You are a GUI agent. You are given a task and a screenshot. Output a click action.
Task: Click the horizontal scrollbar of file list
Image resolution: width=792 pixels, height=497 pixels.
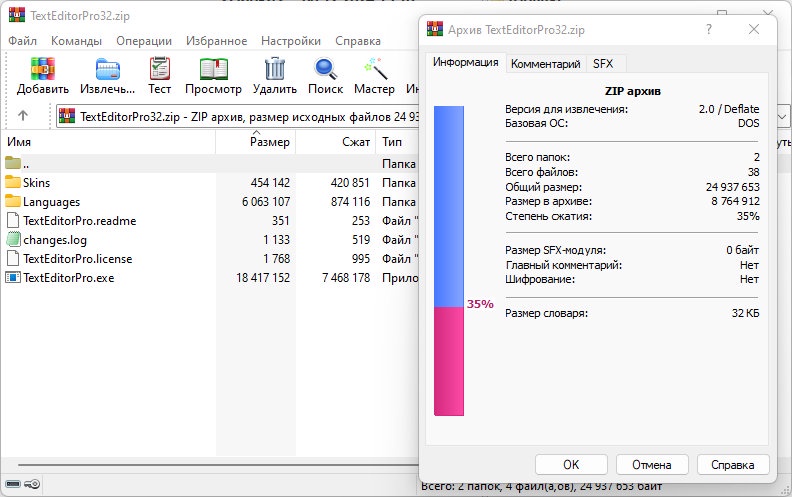click(218, 465)
